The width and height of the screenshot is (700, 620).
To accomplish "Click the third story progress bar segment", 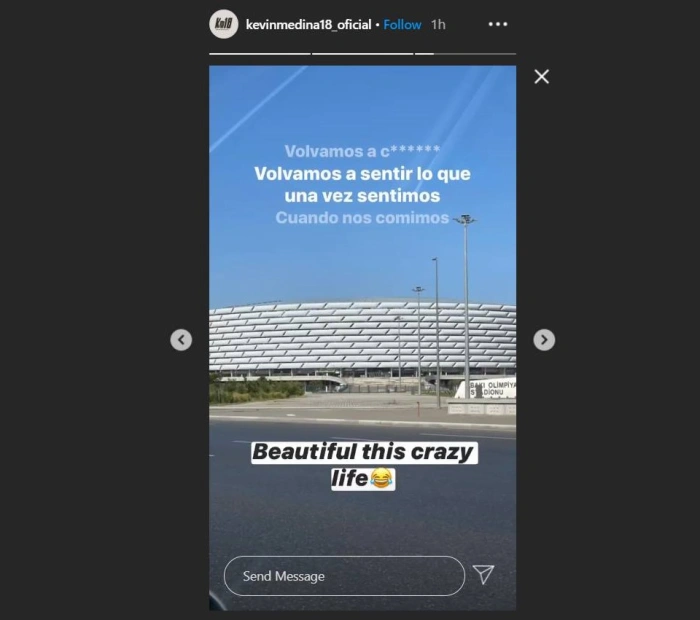I will pyautogui.click(x=466, y=54).
